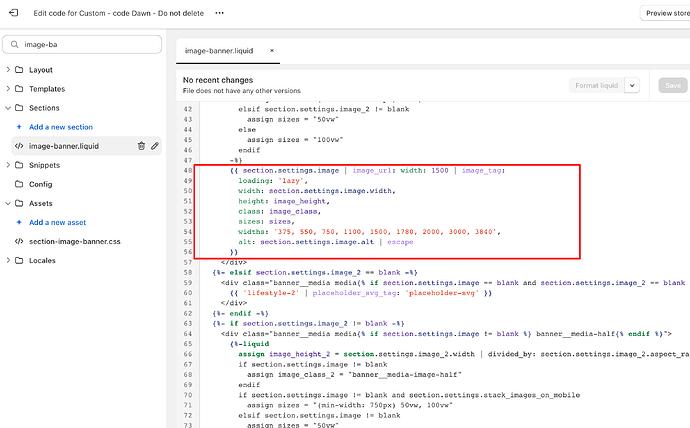Image resolution: width=690 pixels, height=428 pixels.
Task: Click the Format liquid button
Action: (596, 86)
